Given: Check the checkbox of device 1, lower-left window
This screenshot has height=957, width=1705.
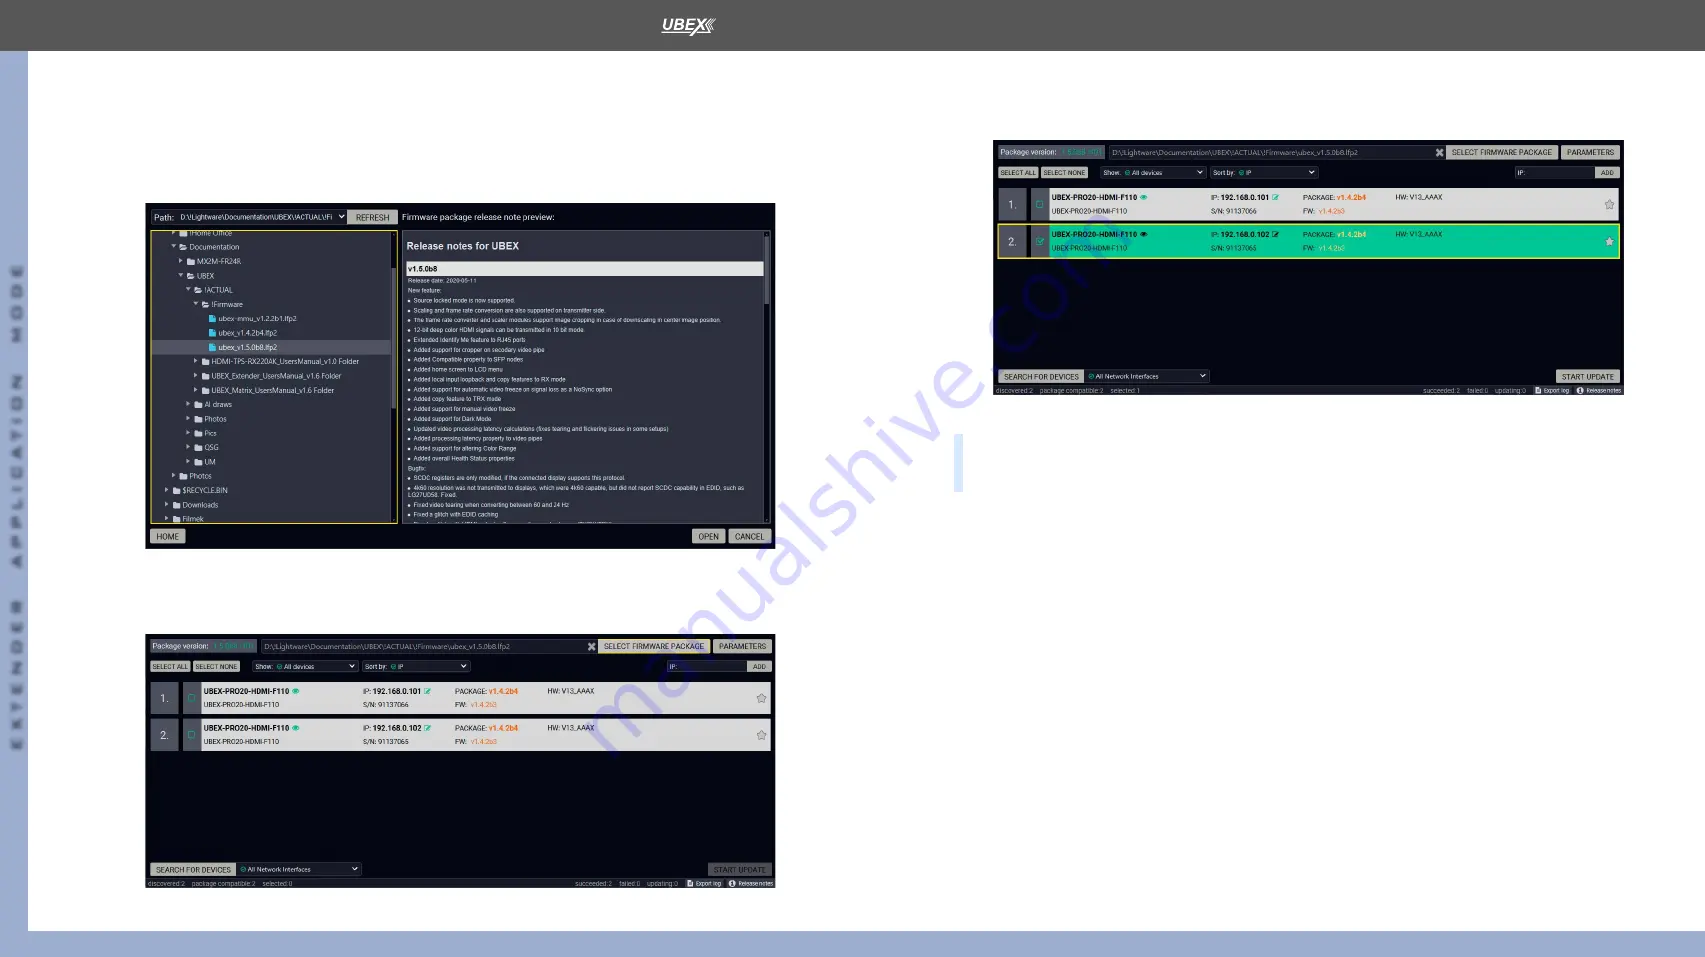Looking at the screenshot, I should [191, 698].
